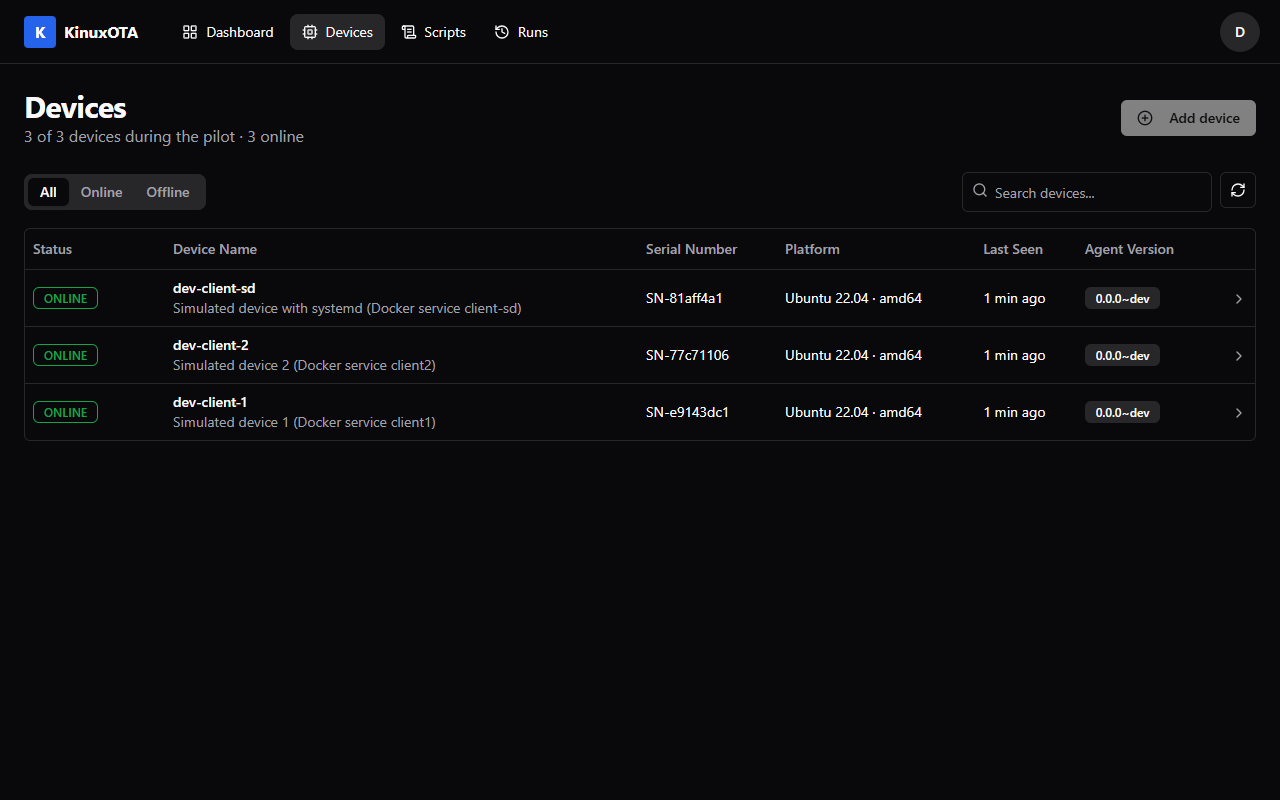Click the KinuxOTA brand name link
1280x800 pixels.
(x=101, y=32)
